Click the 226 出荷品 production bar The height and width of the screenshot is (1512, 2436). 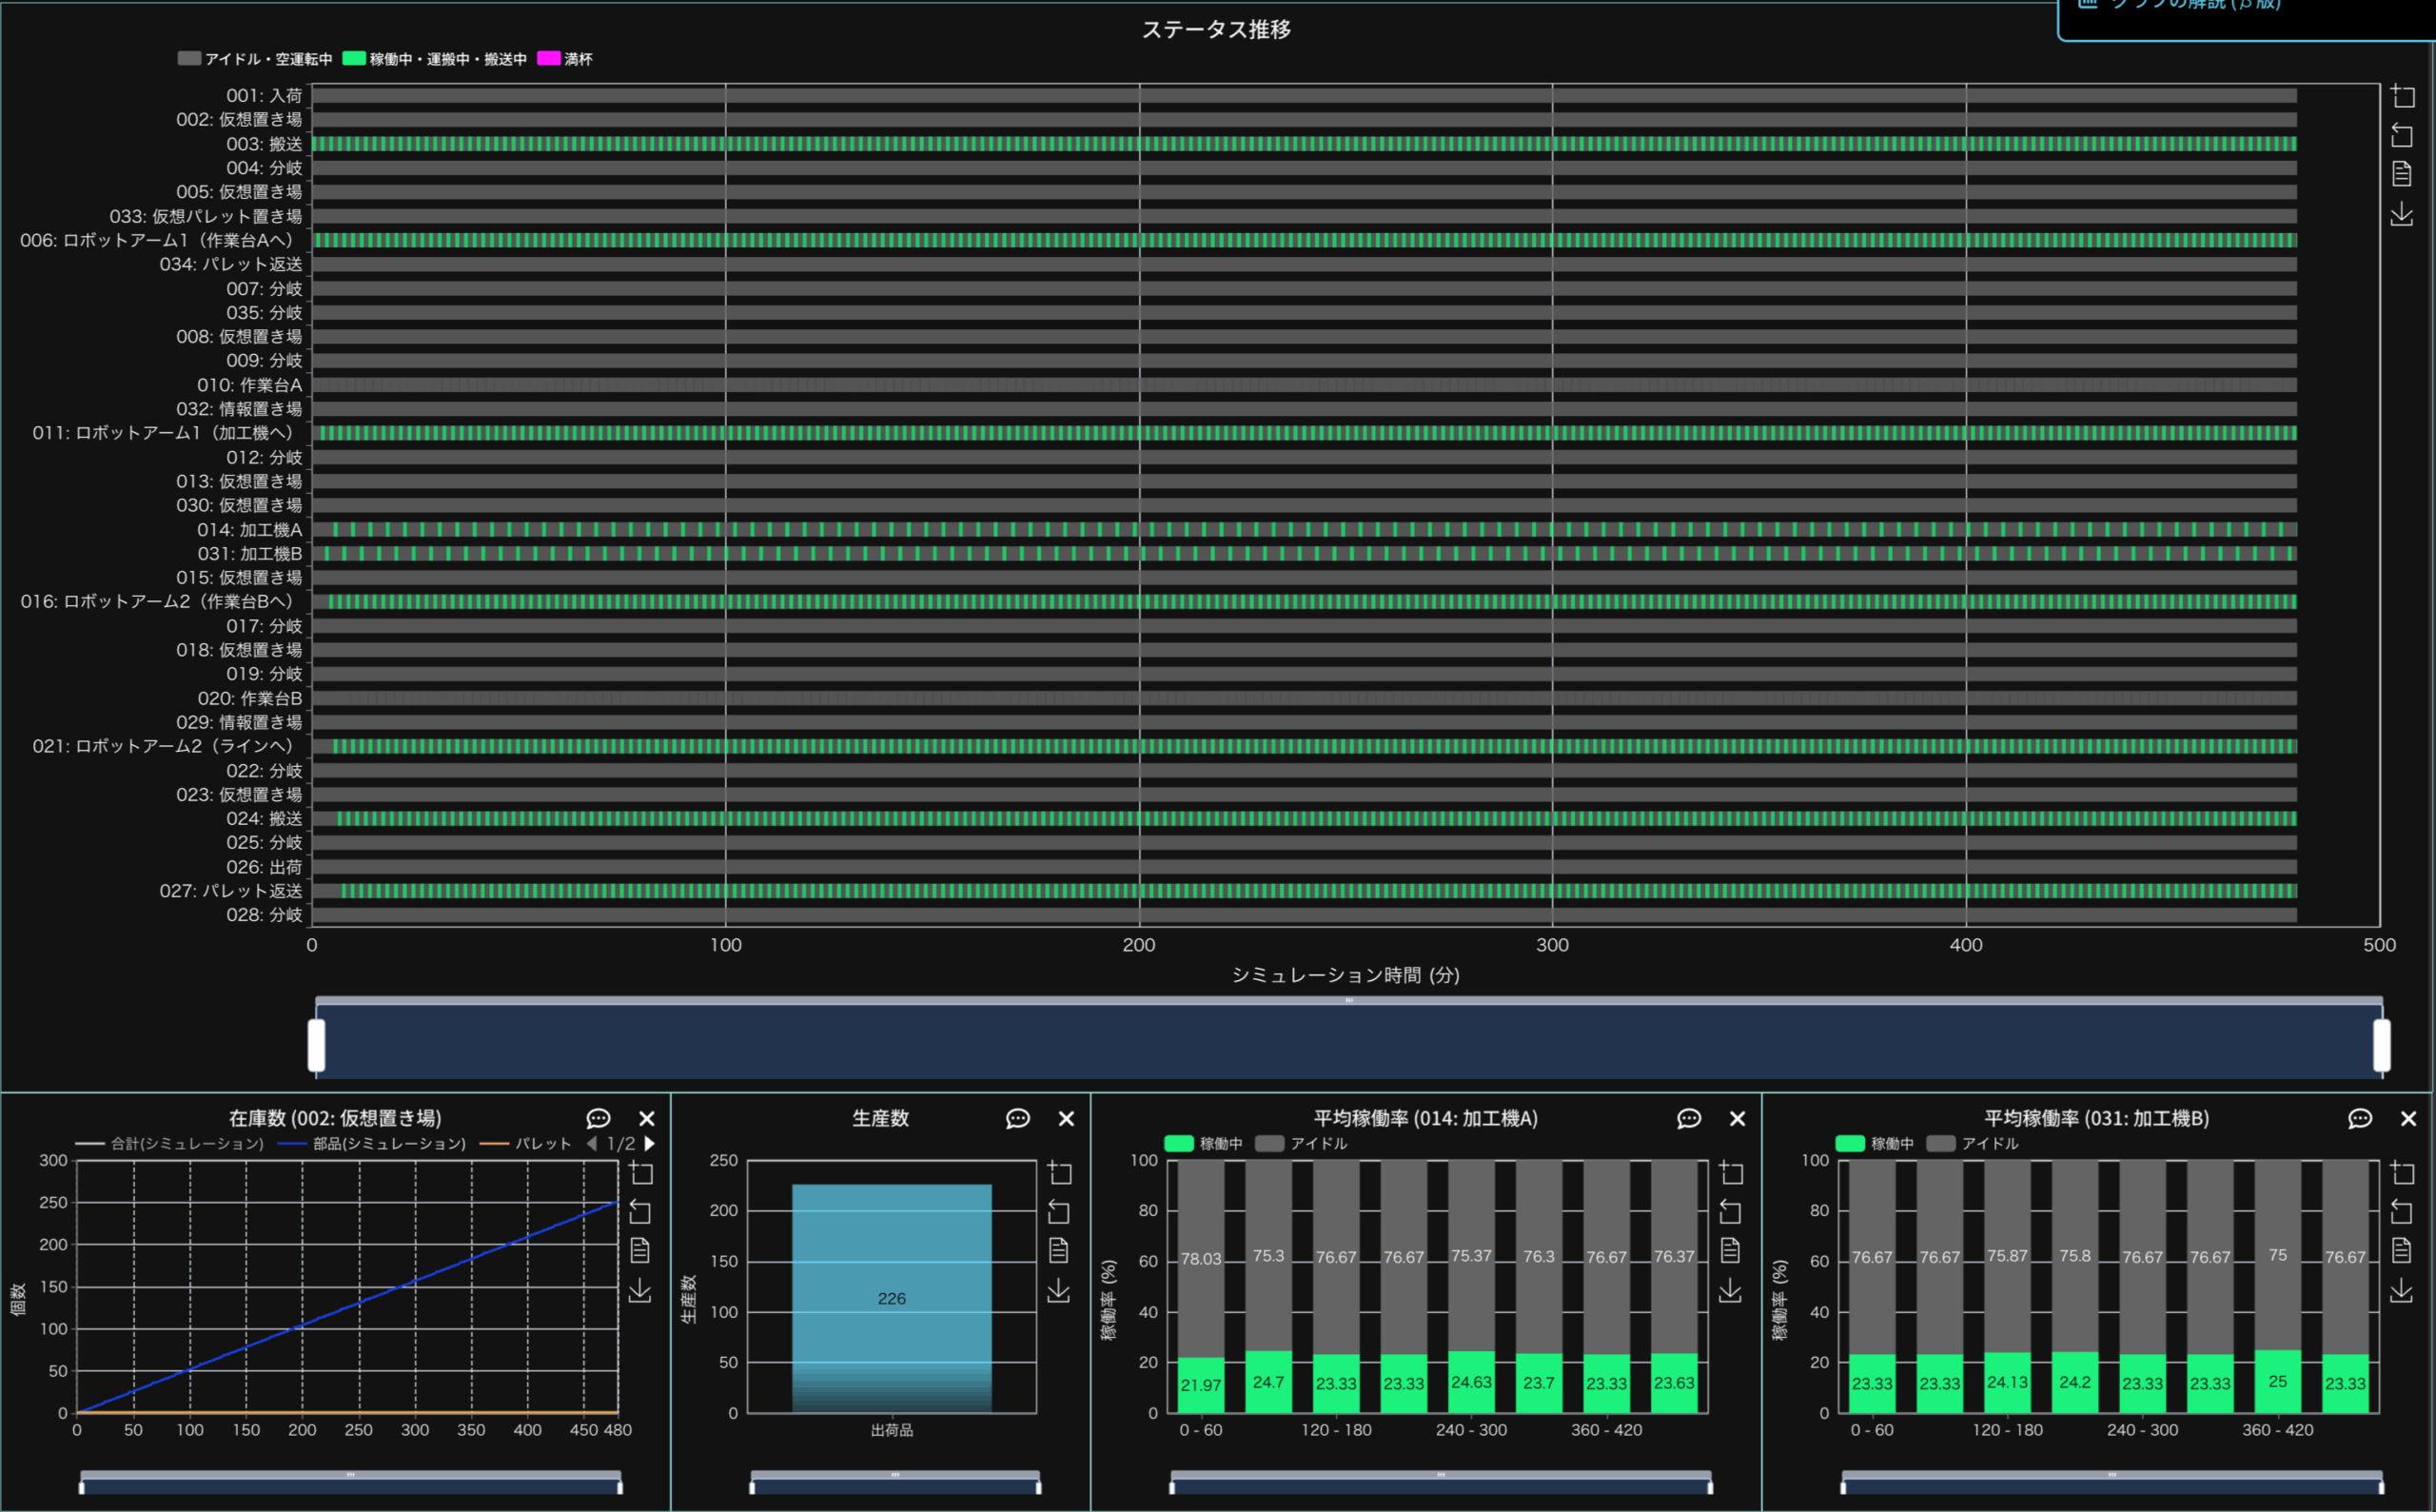[891, 1298]
